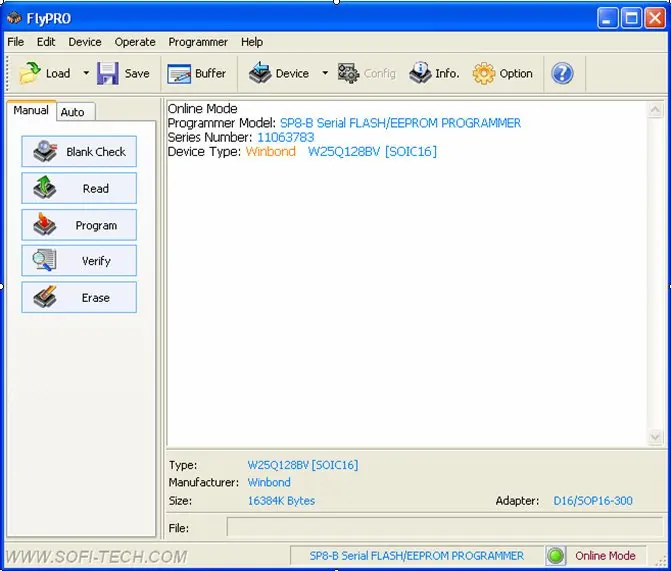Click the status bar SP8-B programmer text
This screenshot has width=671, height=571.
[416, 556]
